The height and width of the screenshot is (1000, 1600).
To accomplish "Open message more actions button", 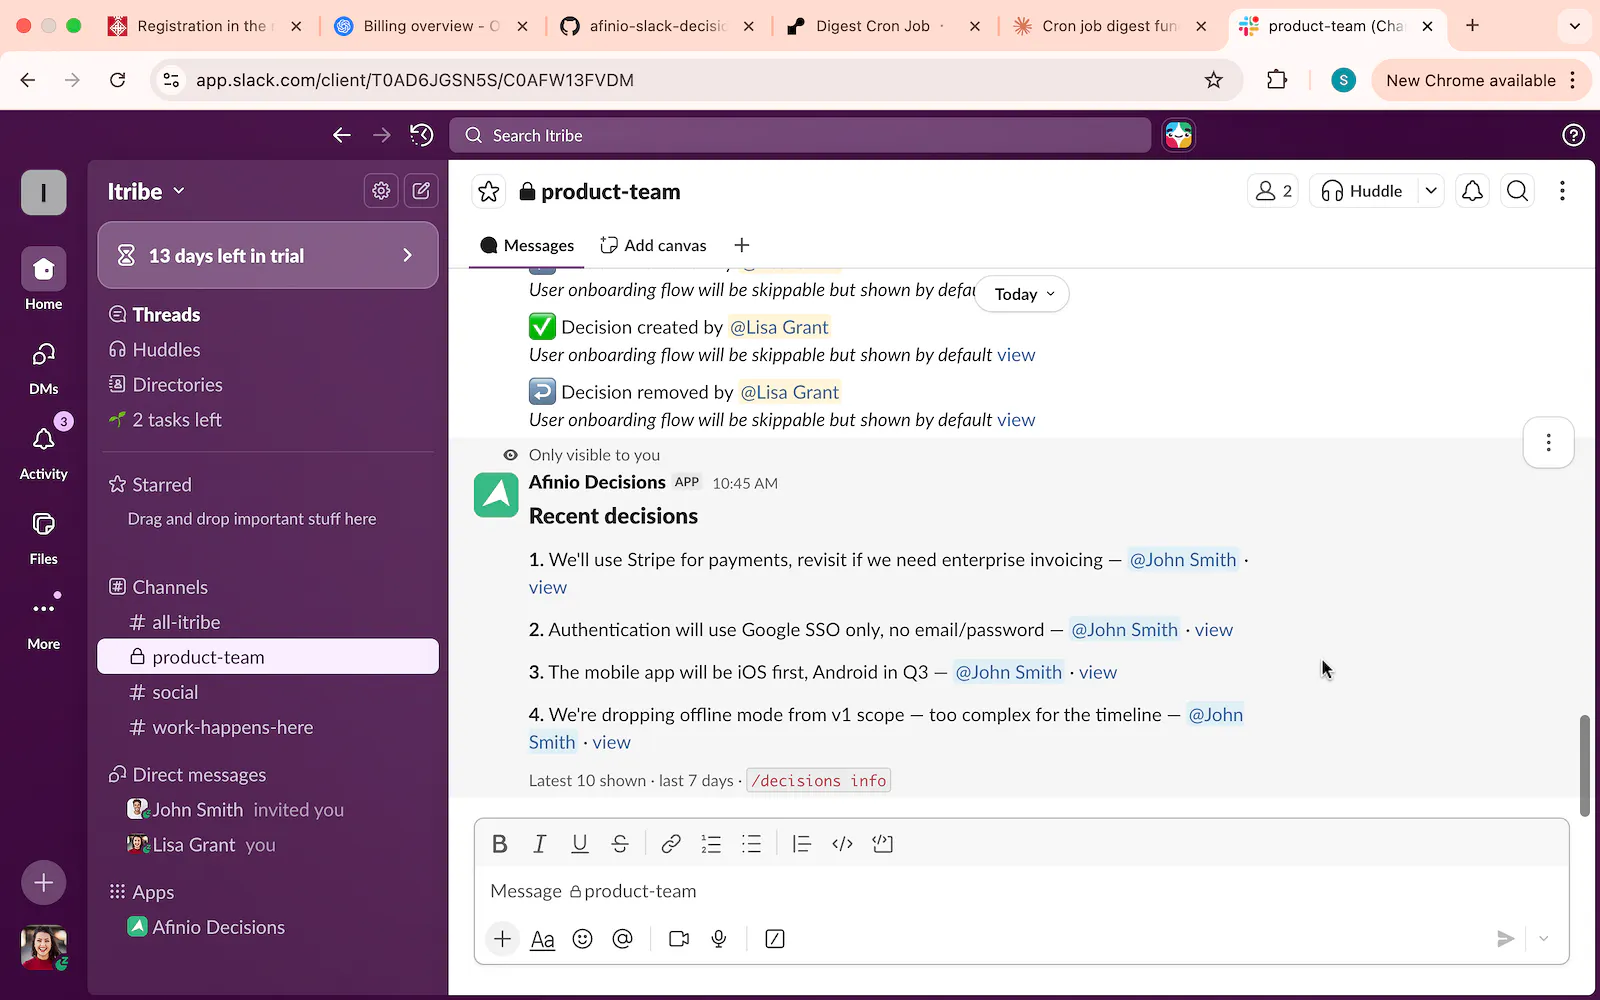I will [x=1549, y=442].
